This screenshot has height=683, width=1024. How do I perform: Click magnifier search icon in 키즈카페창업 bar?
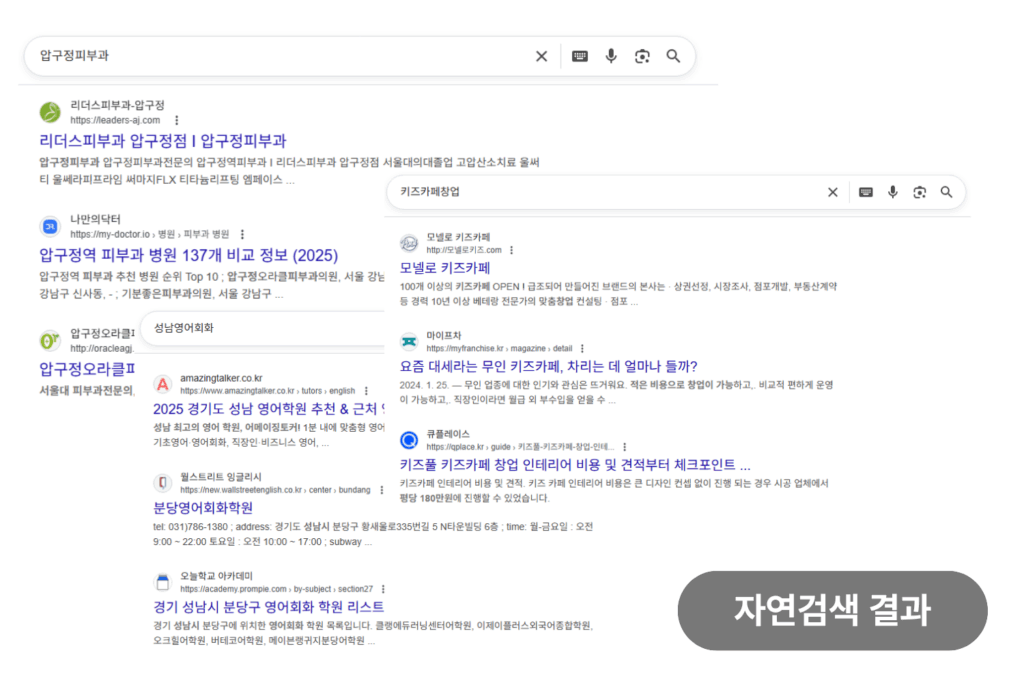946,192
